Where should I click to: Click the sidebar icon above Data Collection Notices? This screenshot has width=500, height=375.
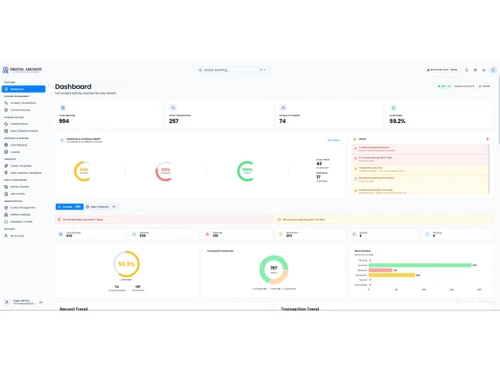(6, 124)
